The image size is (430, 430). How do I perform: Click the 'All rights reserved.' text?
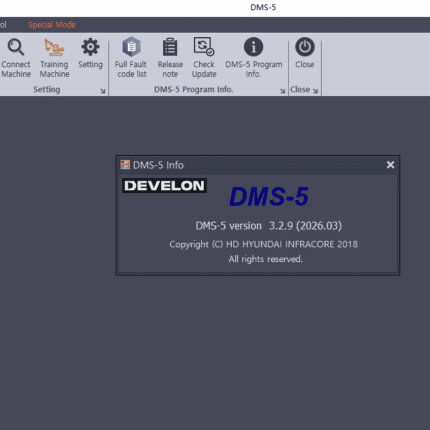(x=265, y=259)
